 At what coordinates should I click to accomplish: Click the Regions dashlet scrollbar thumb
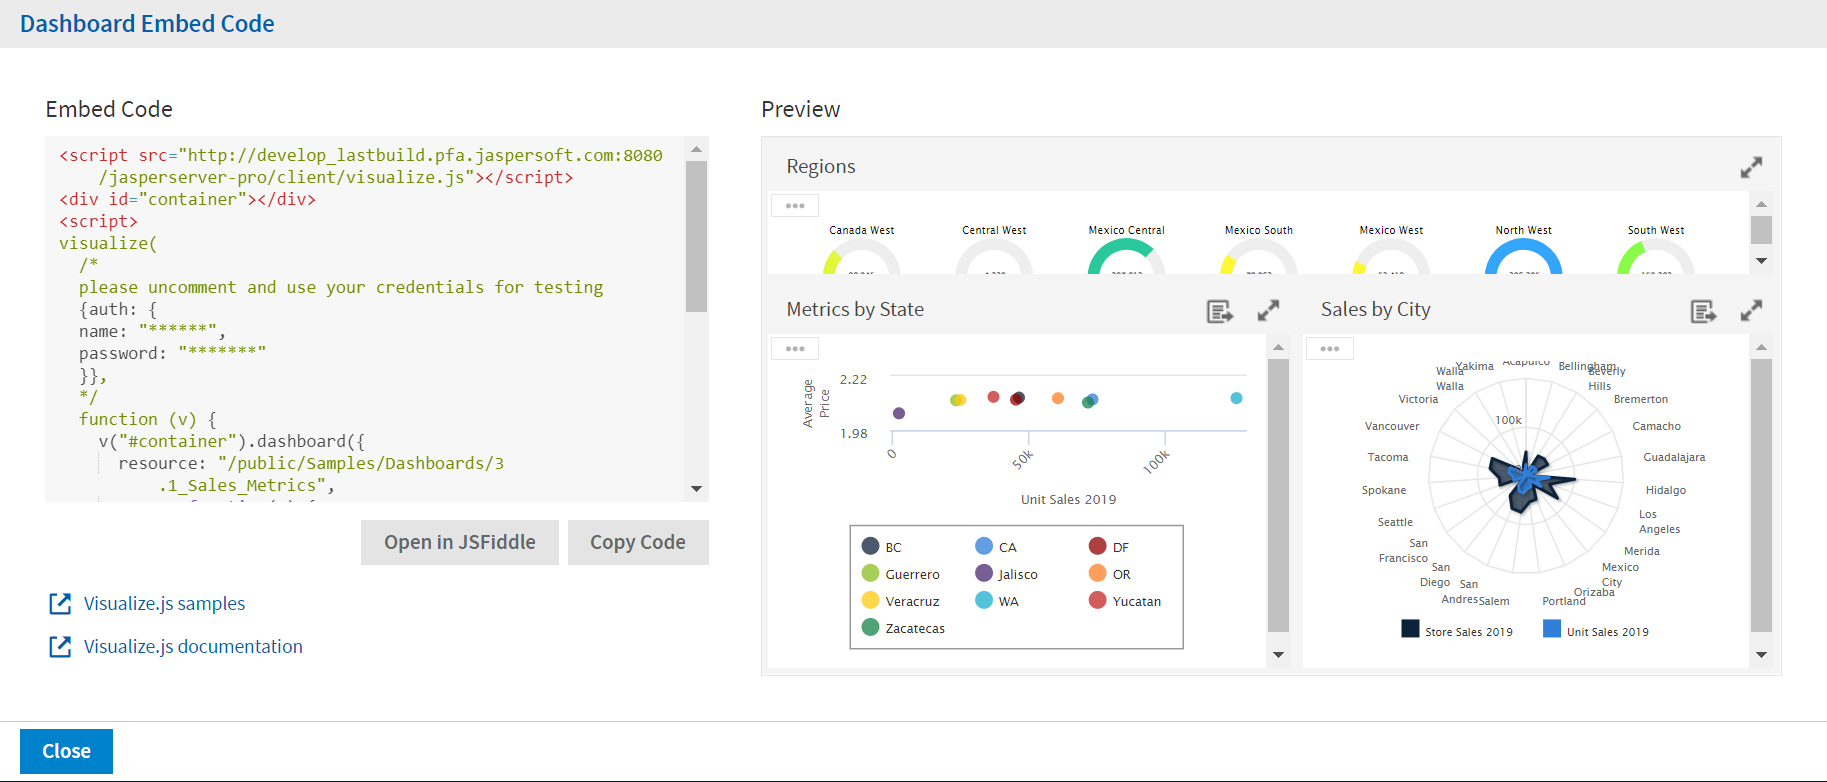(x=1761, y=230)
